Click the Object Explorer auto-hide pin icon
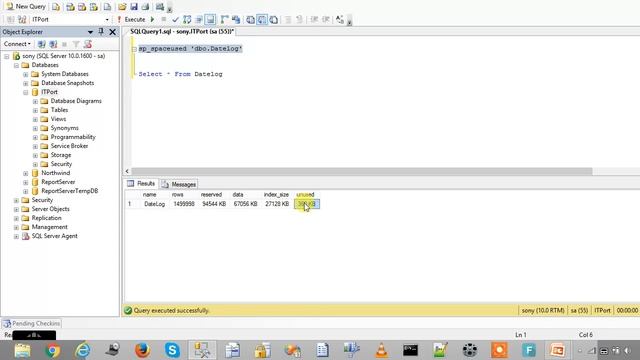Viewport: 640px width, 360px height. coord(101,32)
